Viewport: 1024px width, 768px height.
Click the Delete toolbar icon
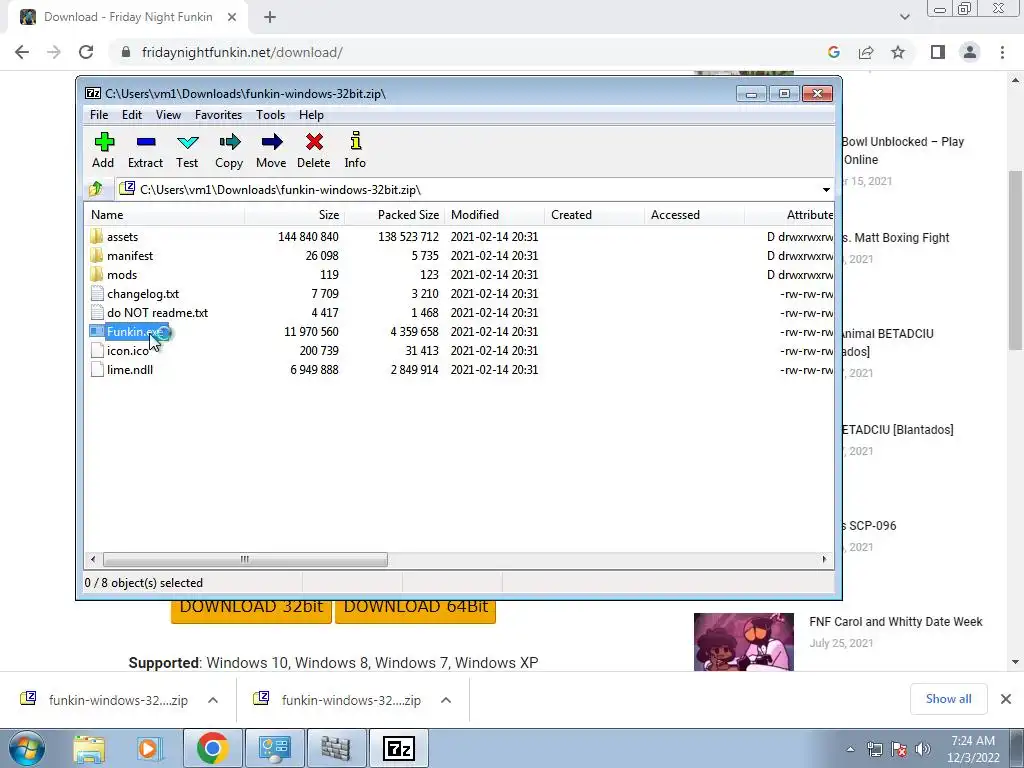tap(313, 150)
